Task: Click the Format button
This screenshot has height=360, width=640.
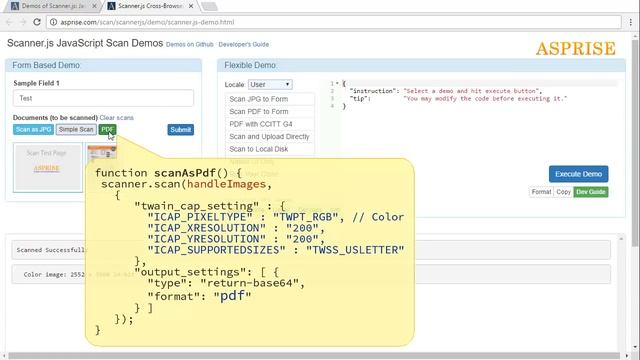Action: [541, 192]
